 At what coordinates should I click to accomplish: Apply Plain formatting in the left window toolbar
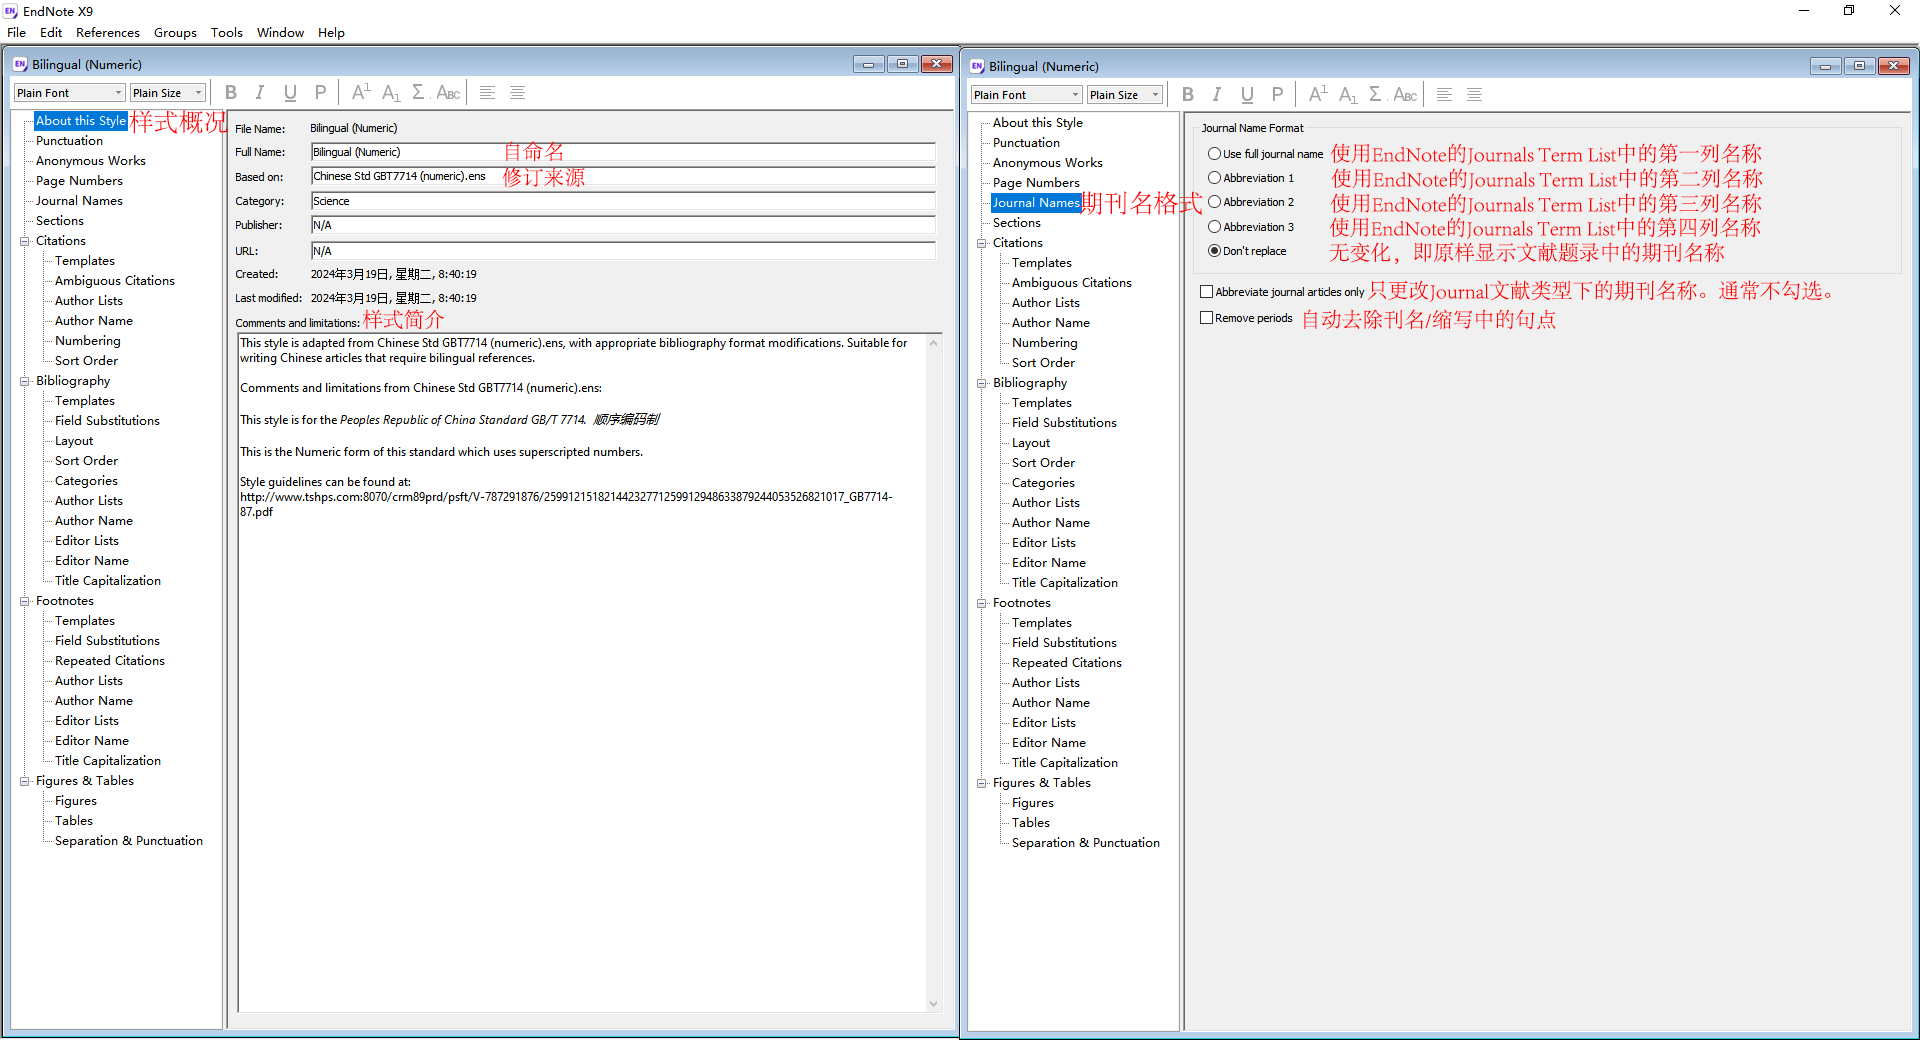(x=320, y=93)
